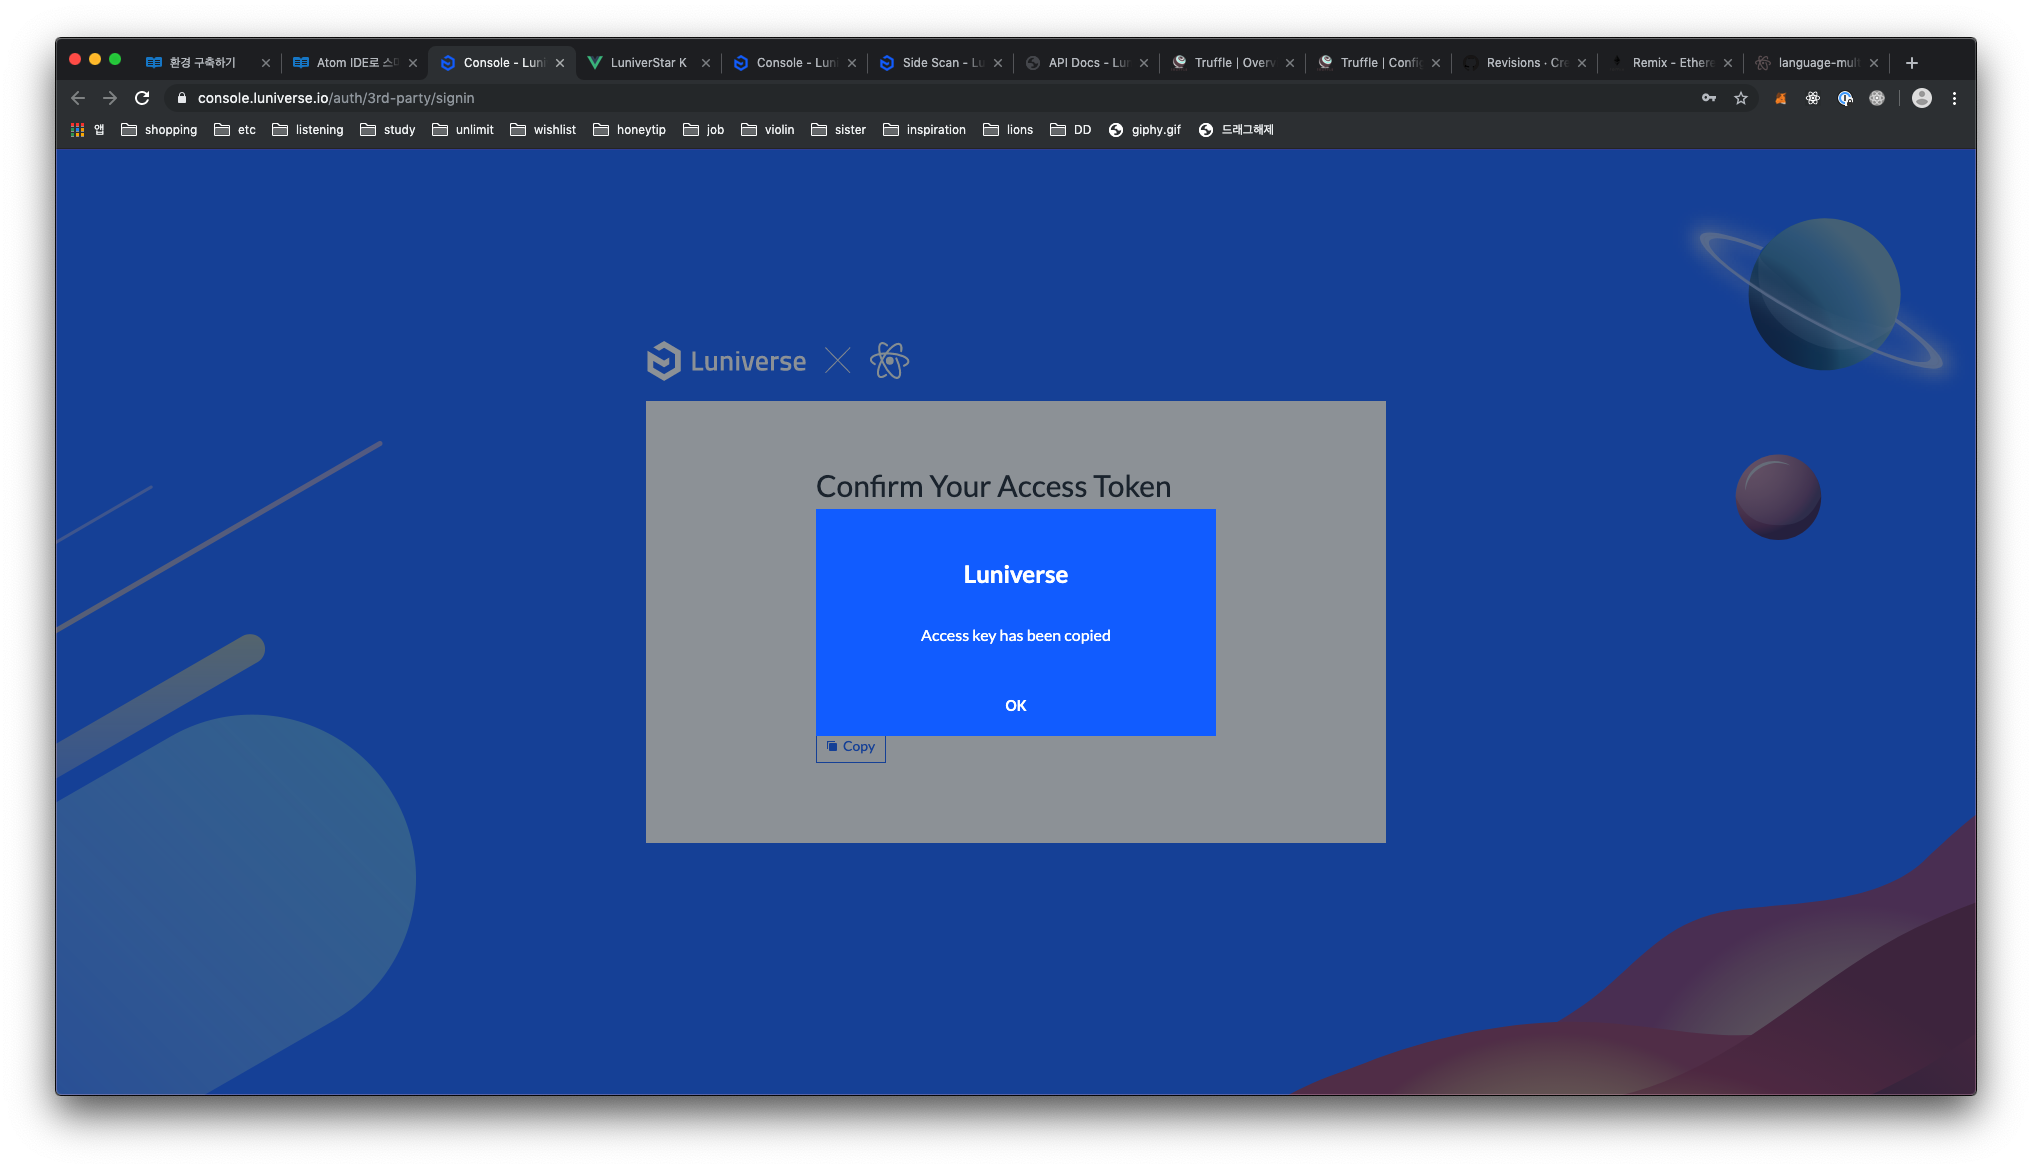This screenshot has width=2032, height=1169.
Task: Open the React DevTools extension icon
Action: (x=1813, y=98)
